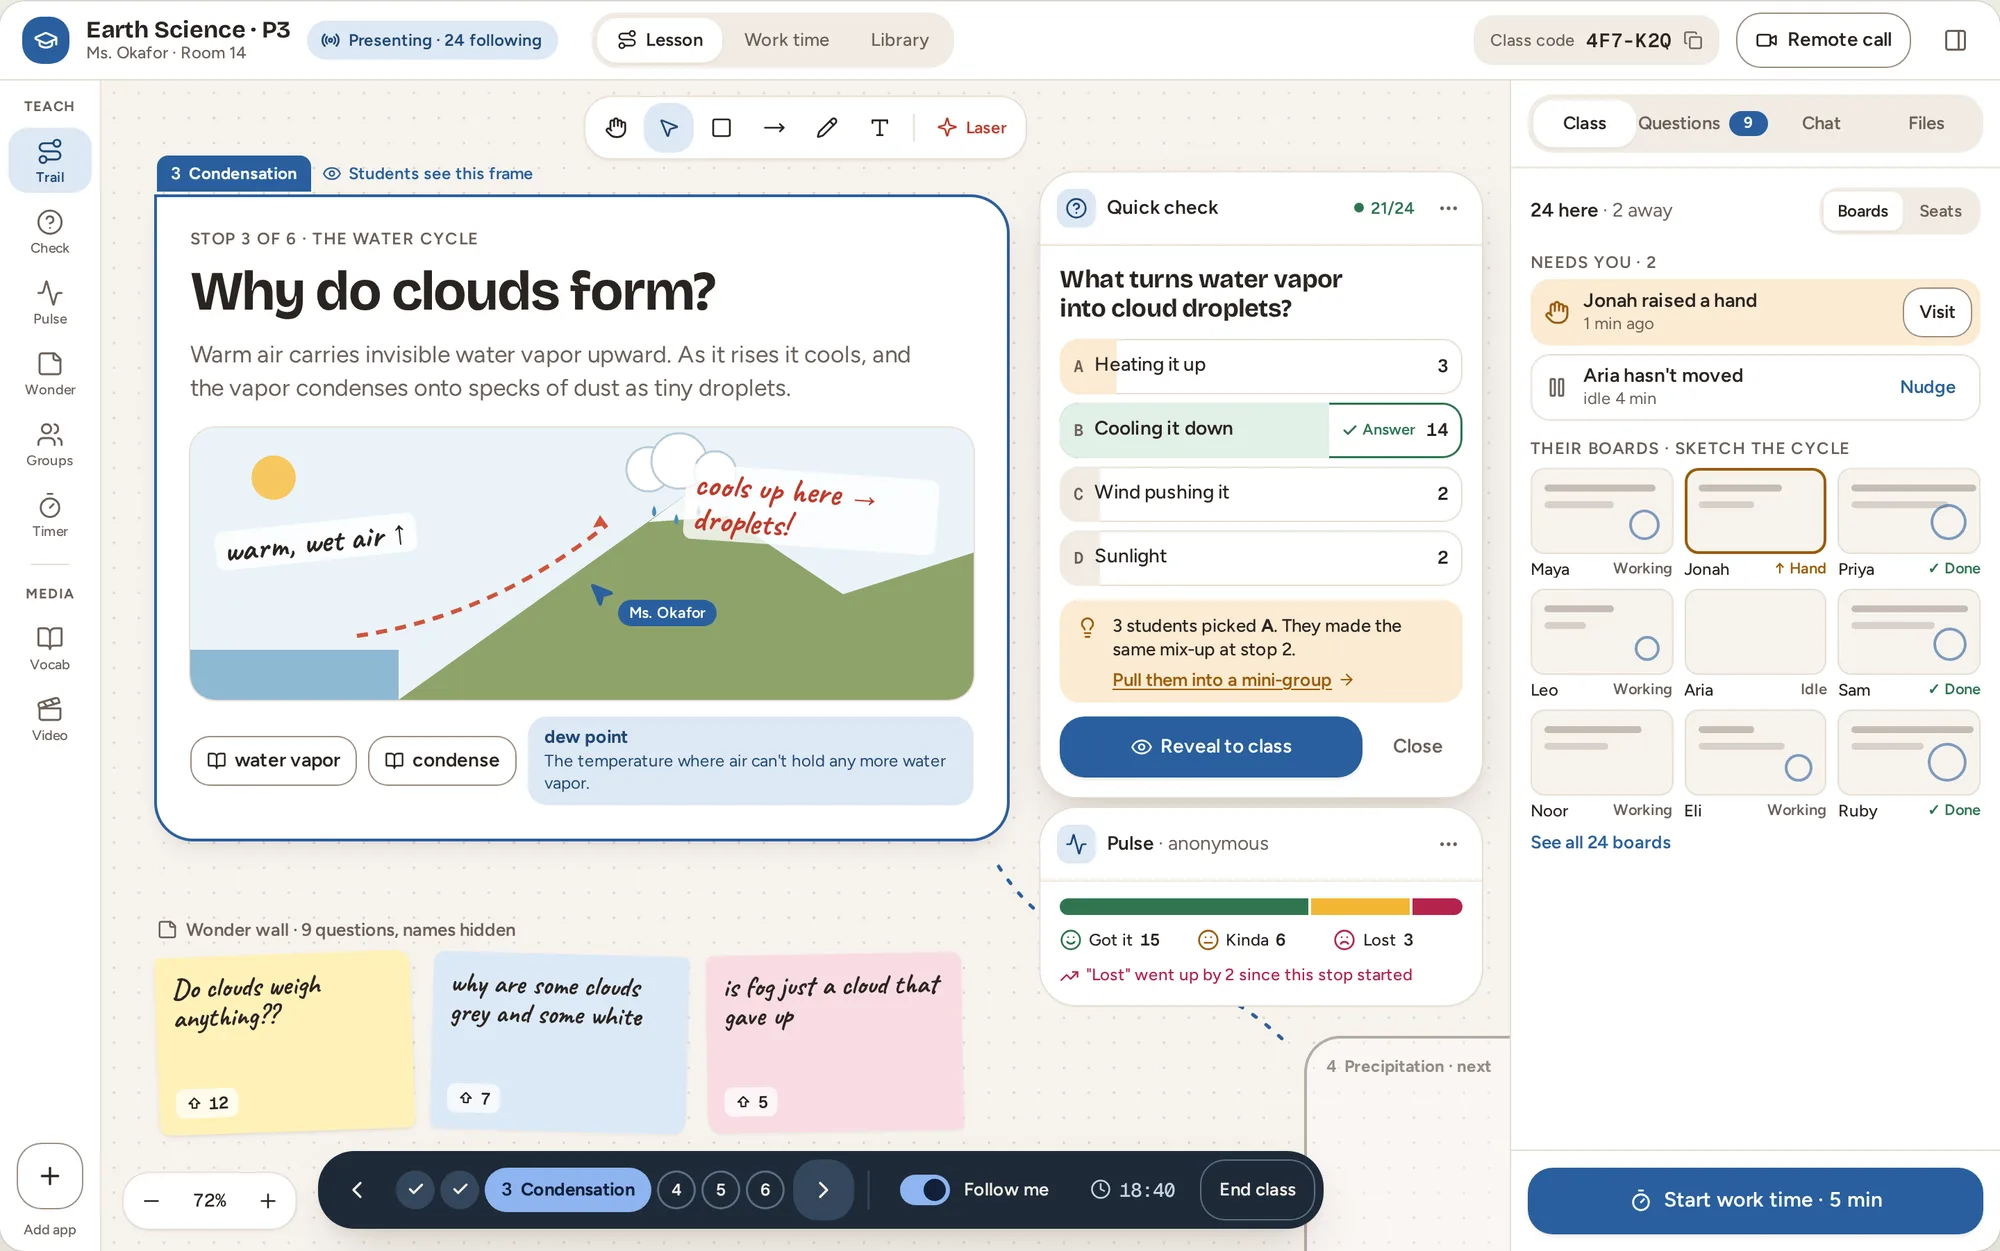This screenshot has height=1251, width=2000.
Task: Open Pulse card options menu
Action: click(x=1448, y=844)
